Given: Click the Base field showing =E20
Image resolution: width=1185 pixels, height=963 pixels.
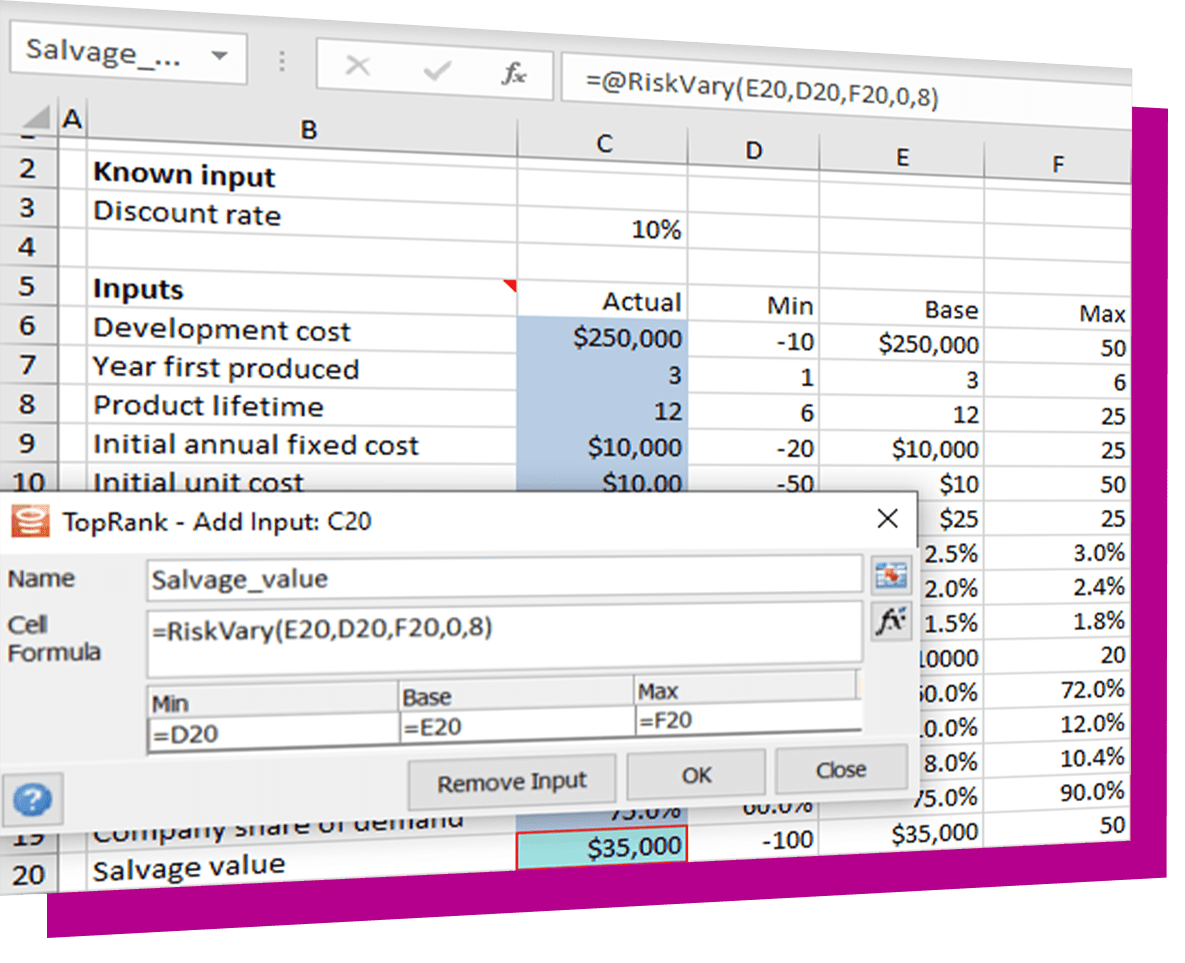Looking at the screenshot, I should click(515, 727).
